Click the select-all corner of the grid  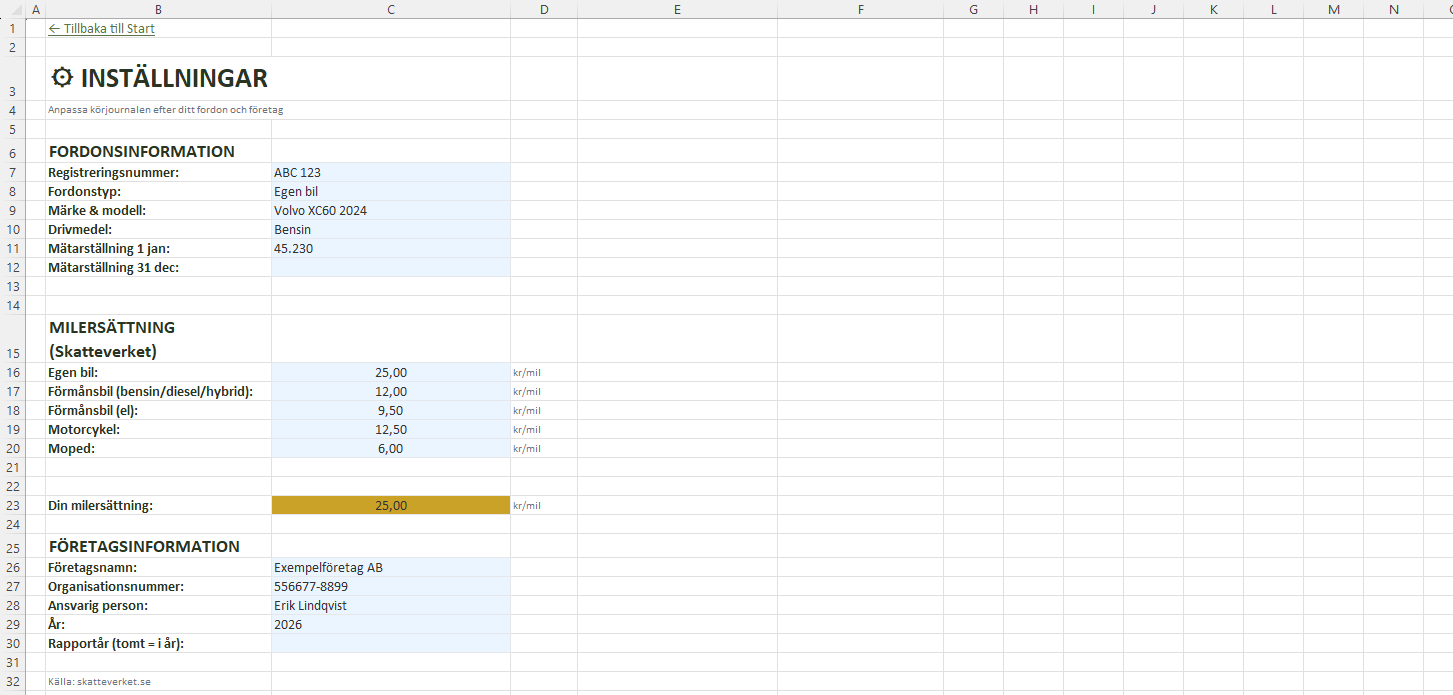tap(14, 9)
